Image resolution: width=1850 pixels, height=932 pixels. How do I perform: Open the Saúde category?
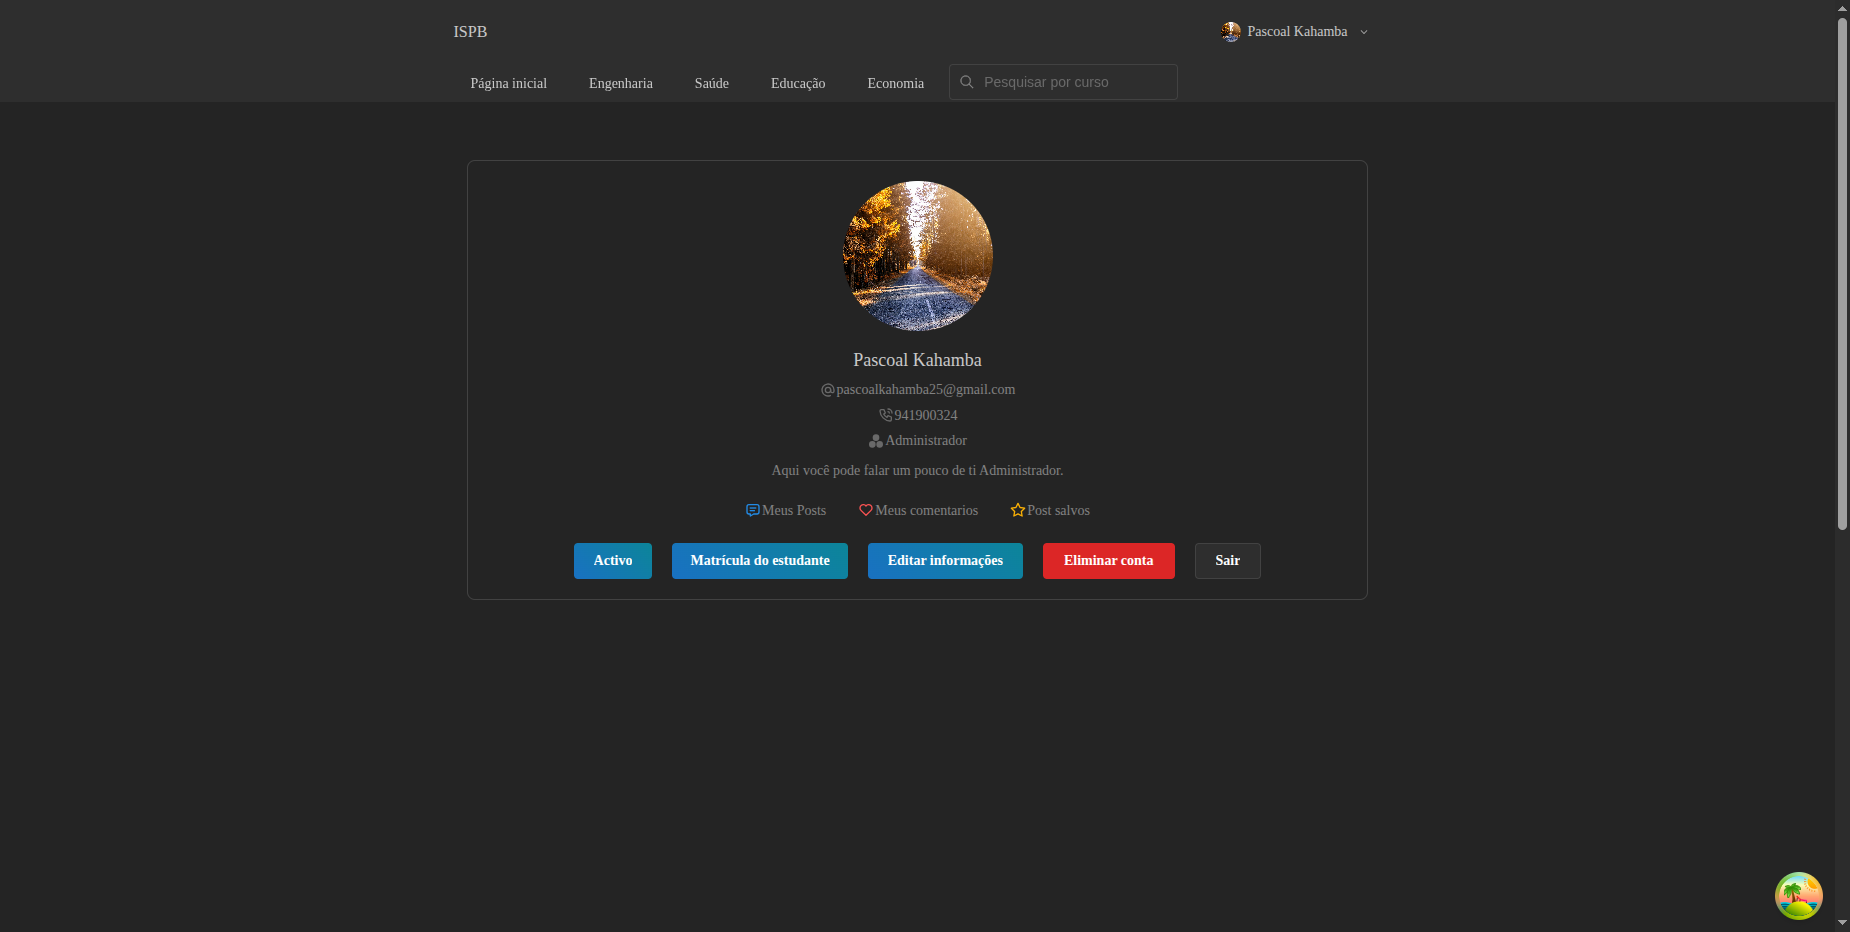pos(711,83)
